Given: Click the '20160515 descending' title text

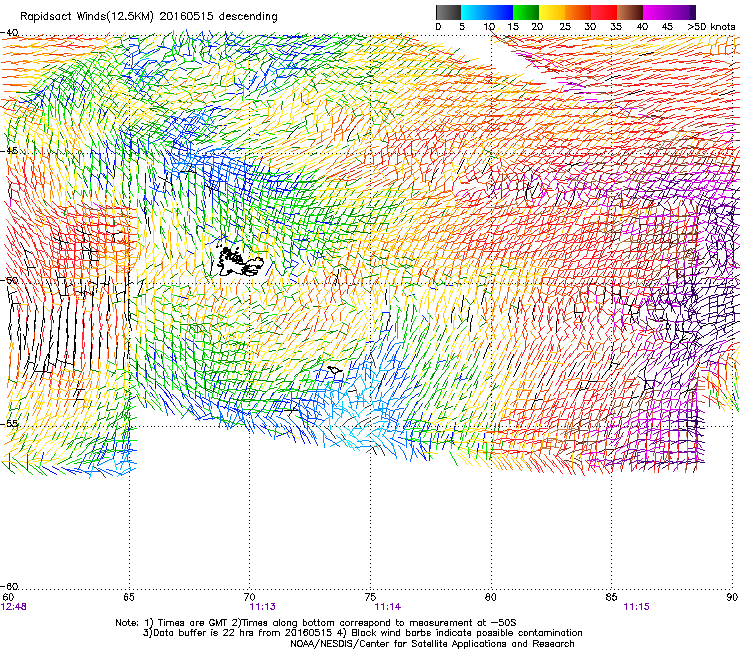Looking at the screenshot, I should click(218, 16).
